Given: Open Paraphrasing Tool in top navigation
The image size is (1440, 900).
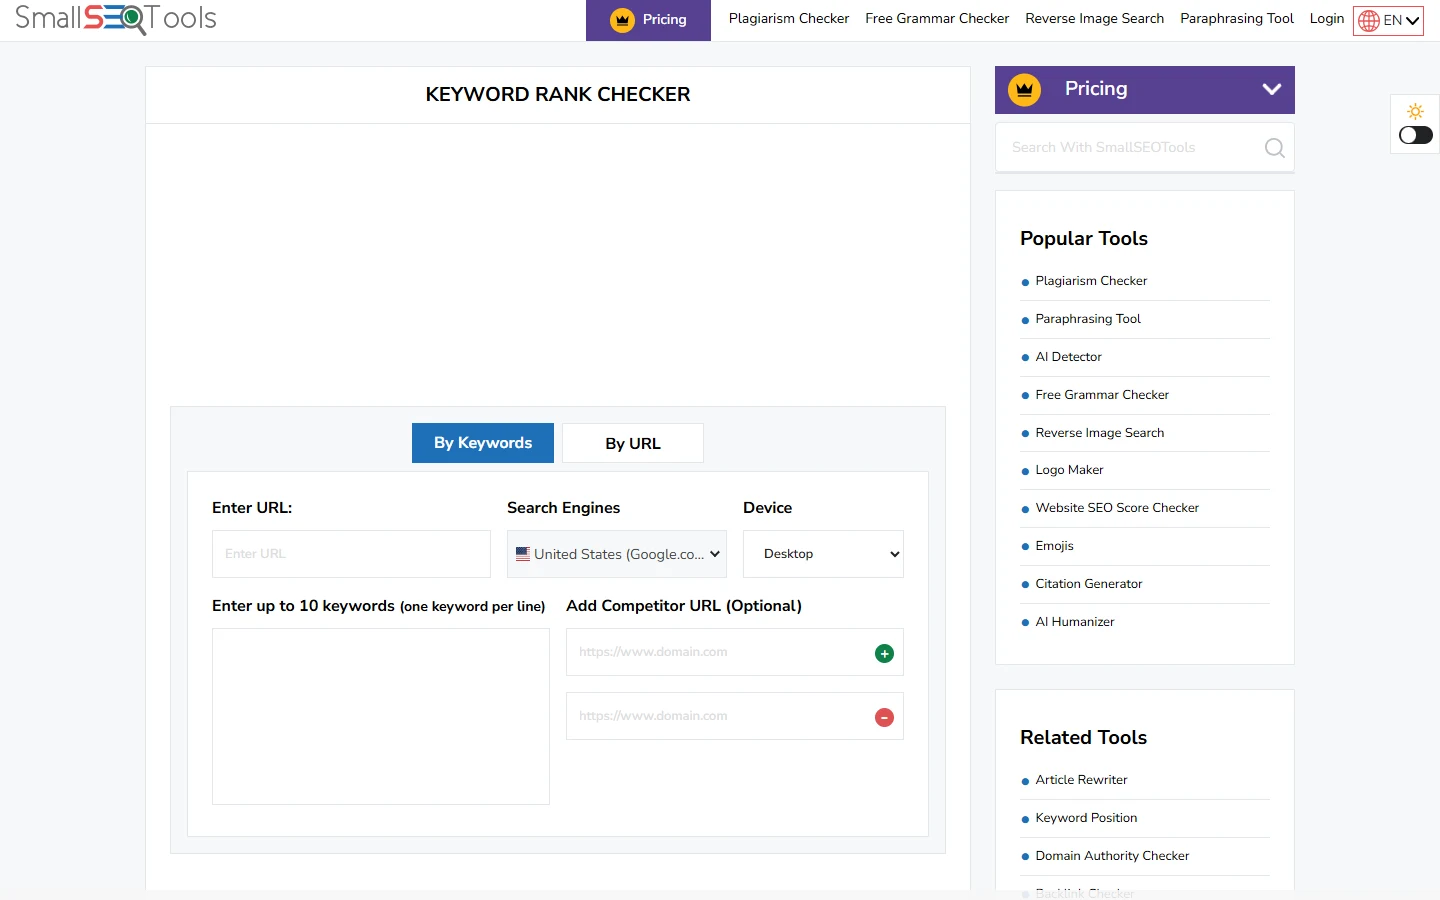Looking at the screenshot, I should tap(1237, 19).
